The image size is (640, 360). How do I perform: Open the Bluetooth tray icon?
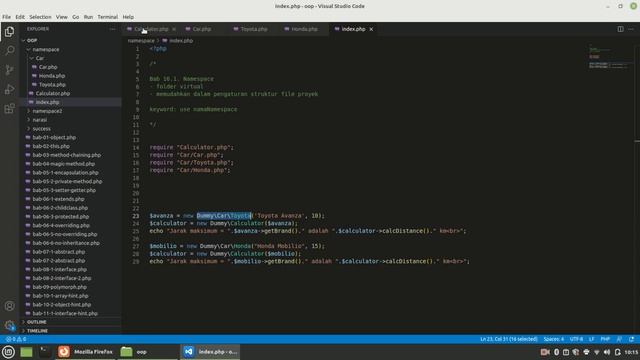point(556,352)
